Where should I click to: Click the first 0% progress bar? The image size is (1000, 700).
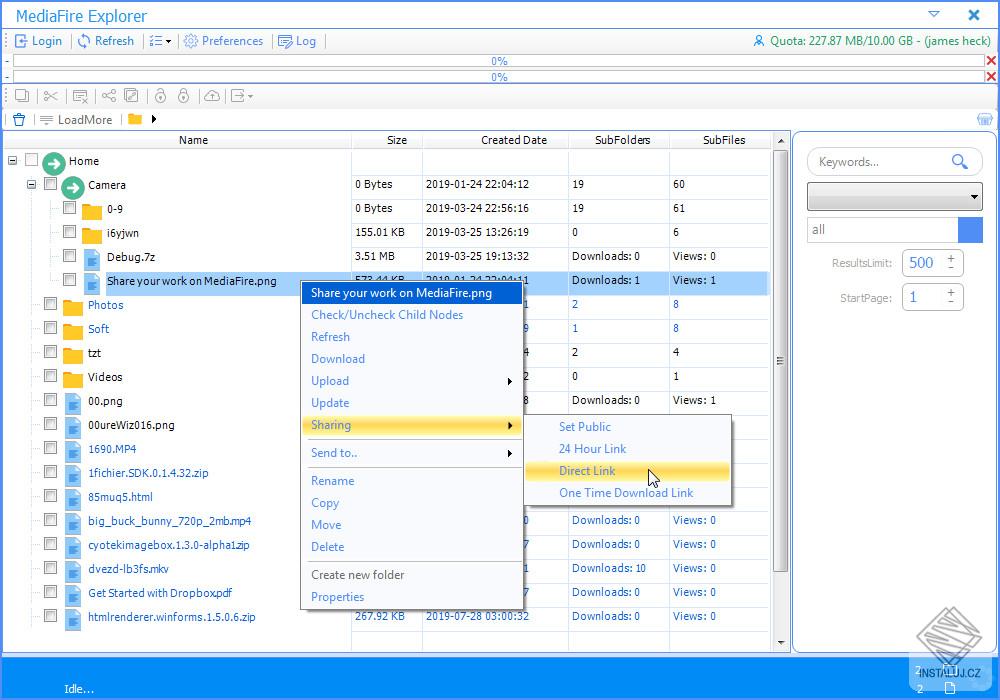499,61
